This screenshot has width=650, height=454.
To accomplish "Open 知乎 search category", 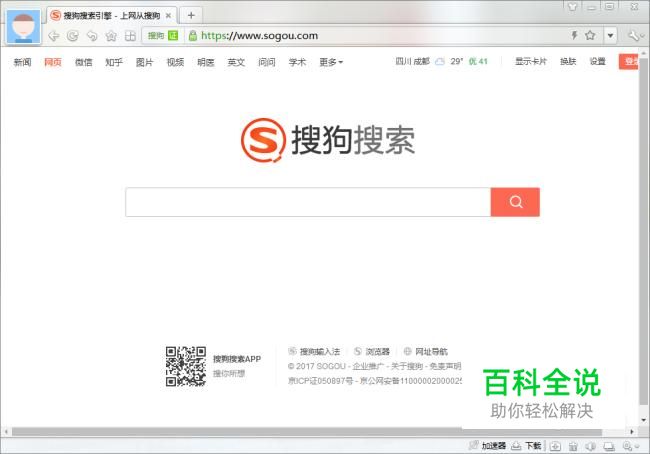I will pos(114,62).
